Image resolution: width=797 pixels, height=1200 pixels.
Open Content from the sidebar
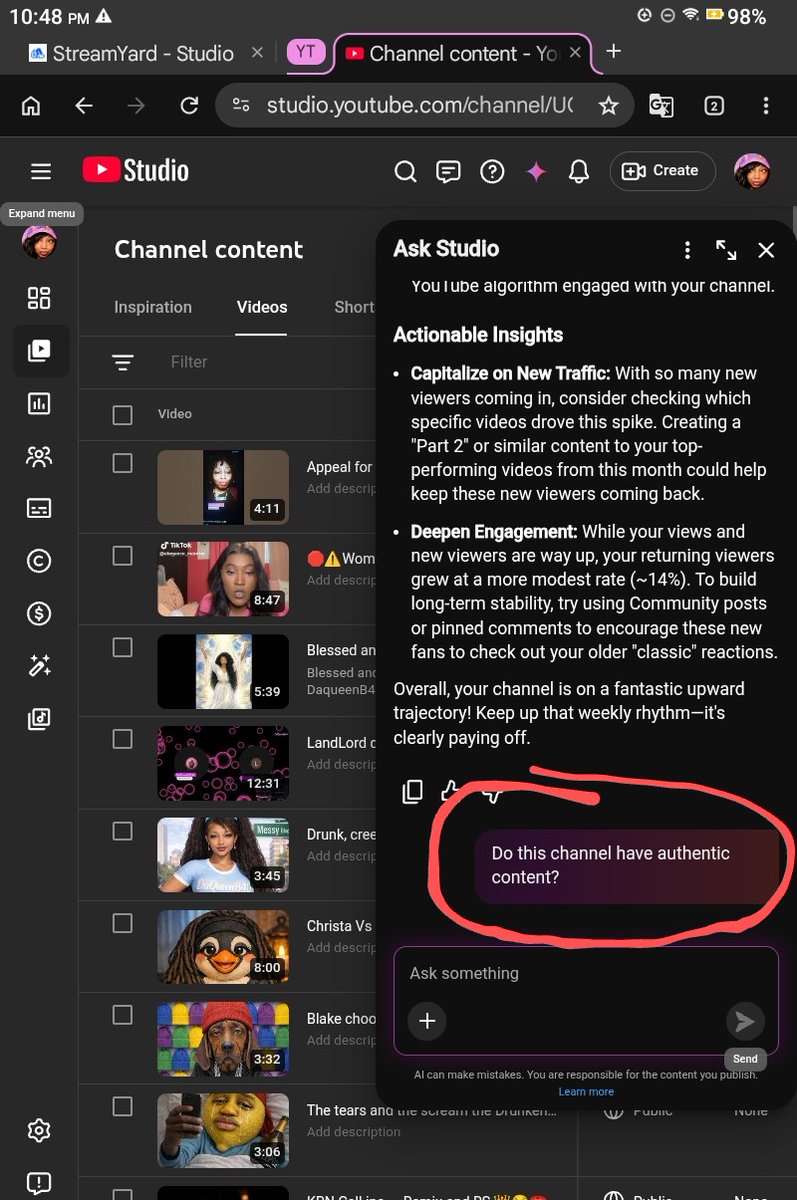click(40, 350)
